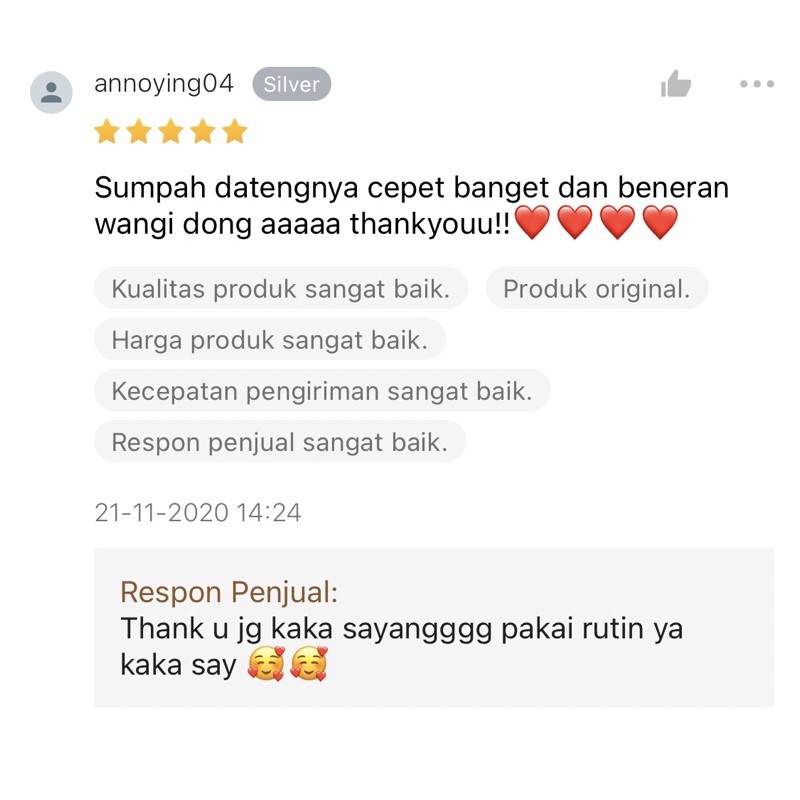Click the second smiling hearts emoji in reply
The image size is (800, 800).
(x=308, y=663)
